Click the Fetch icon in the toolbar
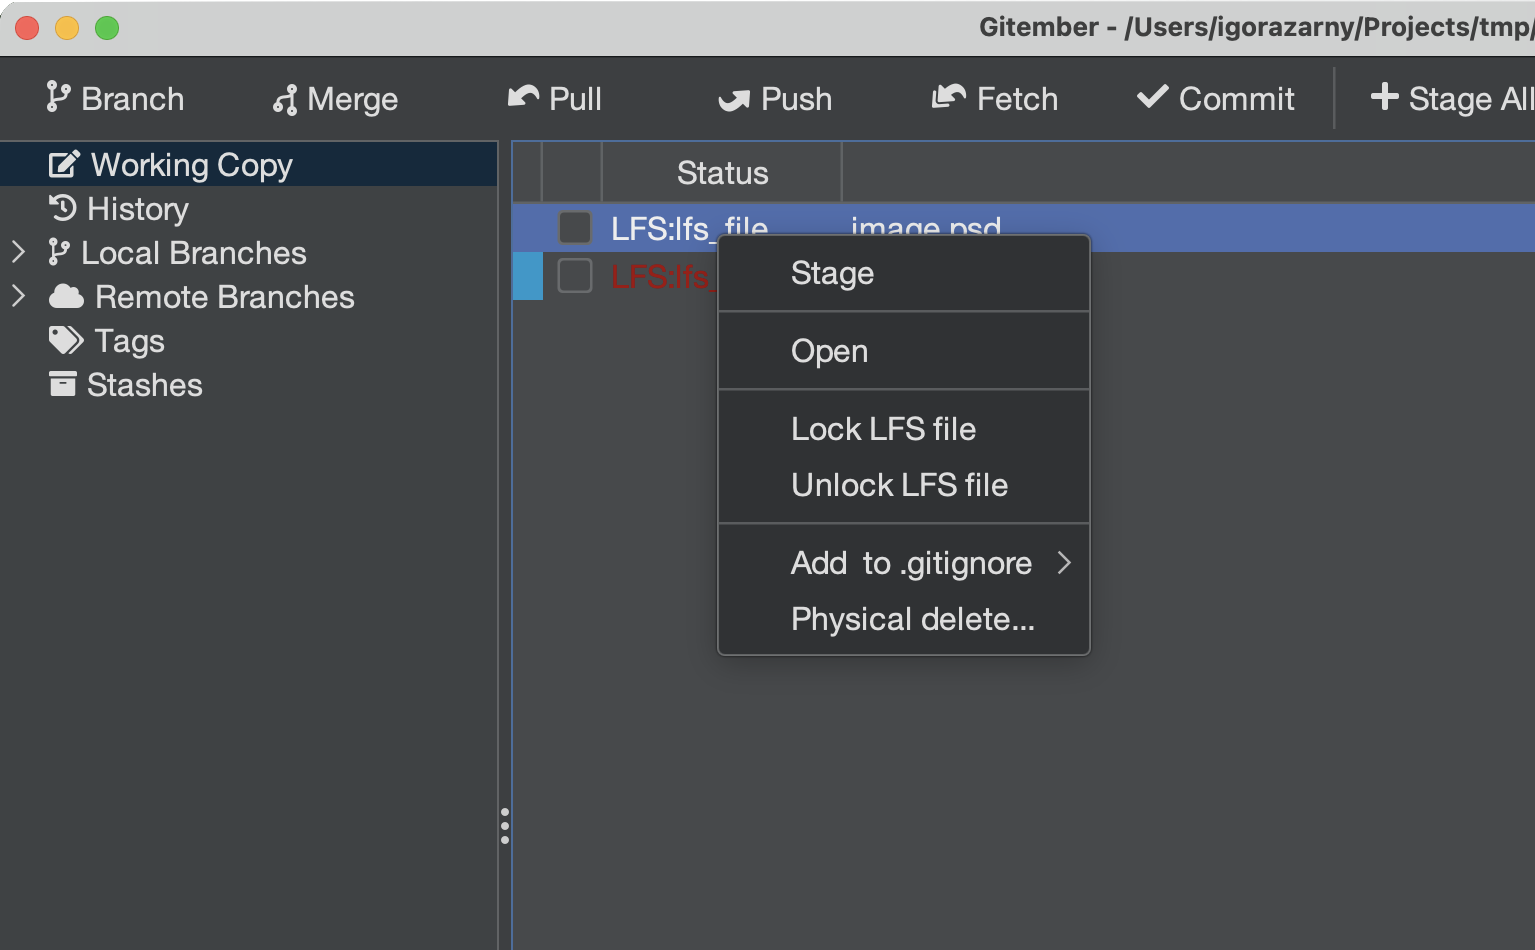 (x=949, y=96)
